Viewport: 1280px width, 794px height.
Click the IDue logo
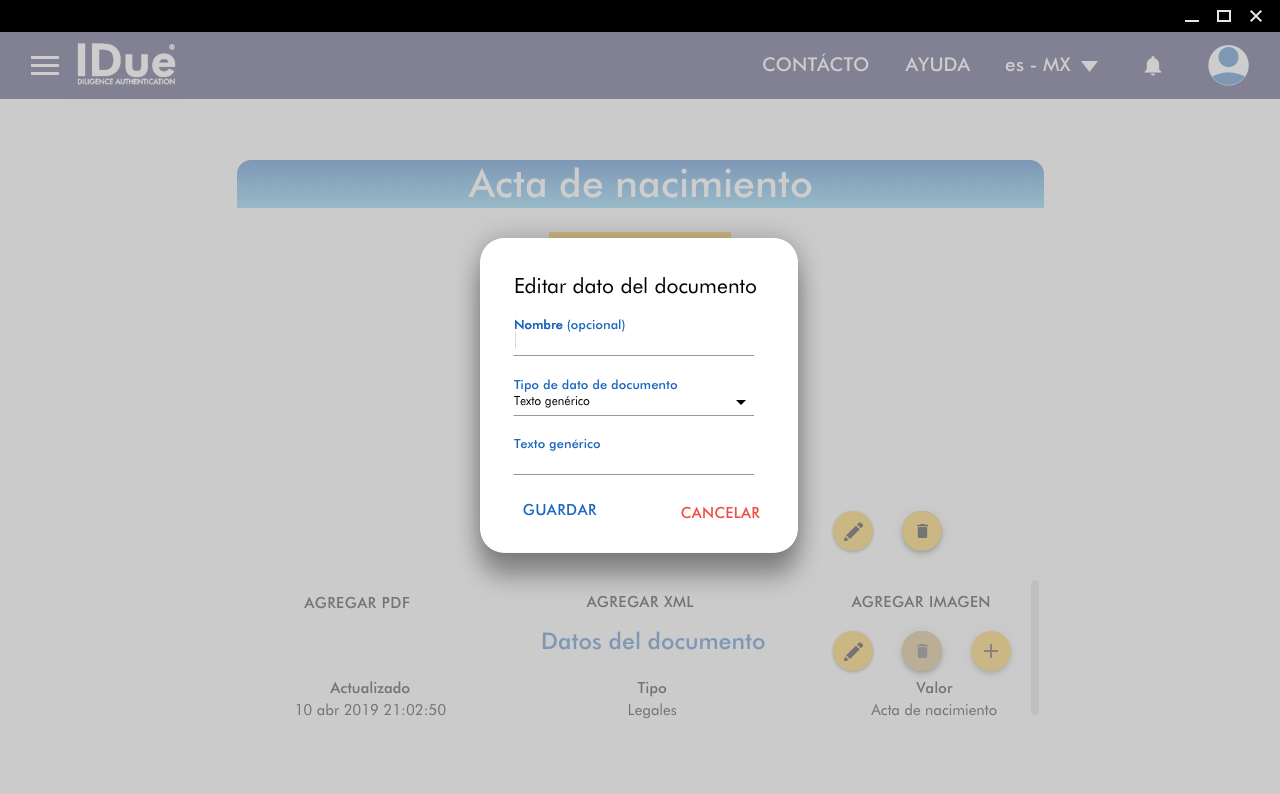tap(126, 64)
